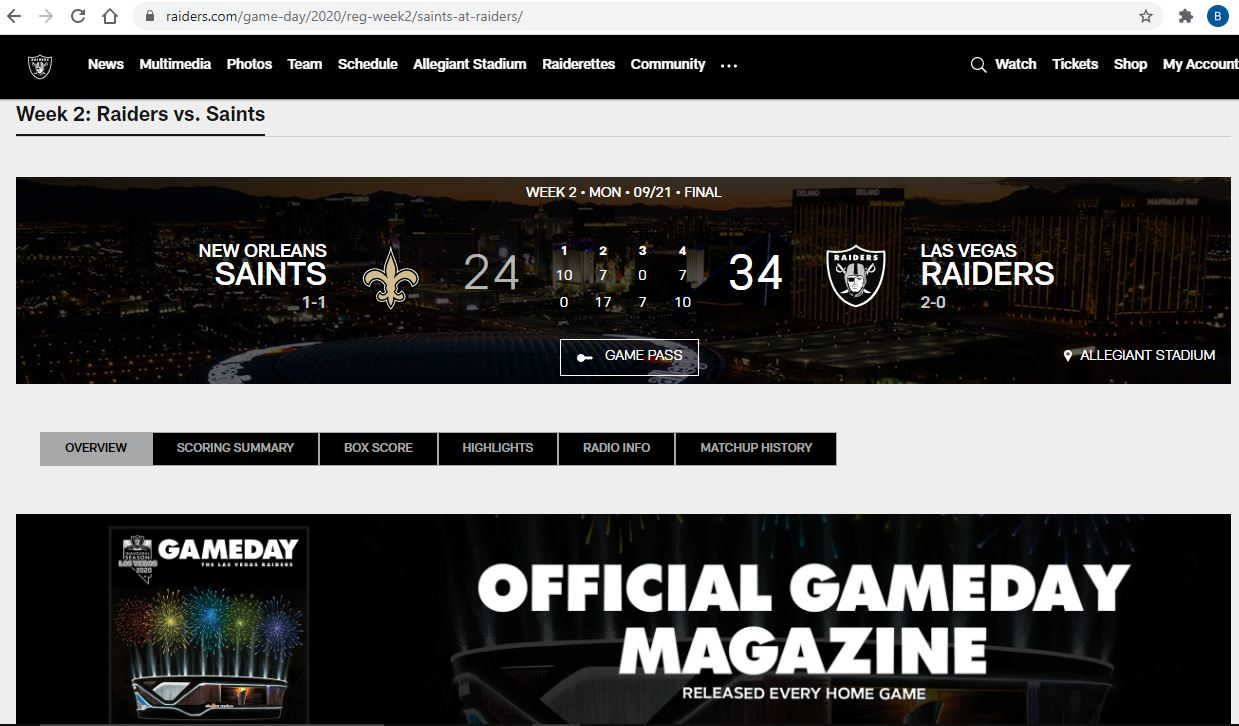
Task: Click the Gameday magazine cover thumbnail
Action: coord(210,625)
